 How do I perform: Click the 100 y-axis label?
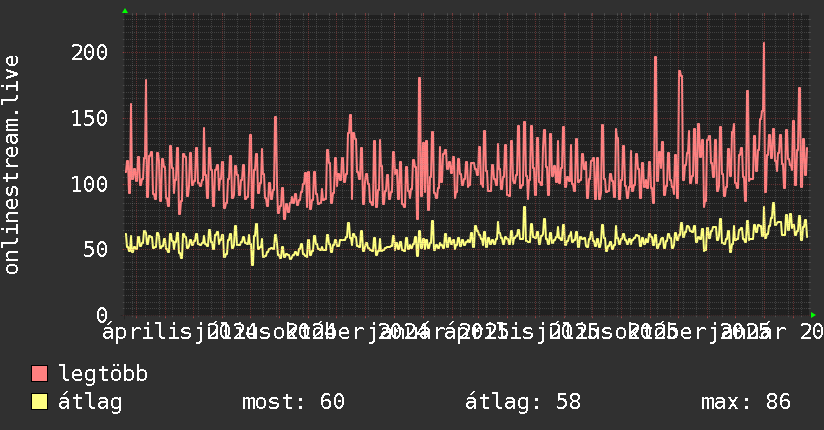tap(90, 184)
